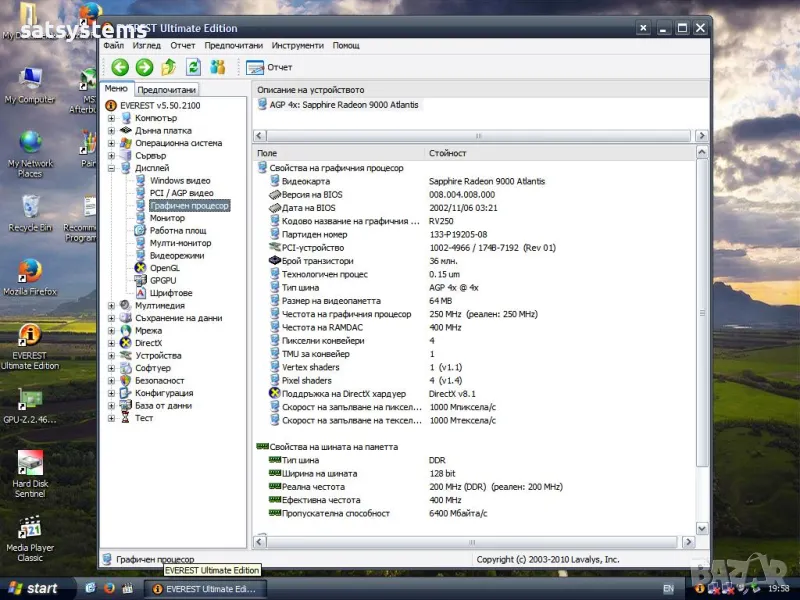Switch to the Предпочитани tab
Image resolution: width=800 pixels, height=600 pixels.
[166, 90]
